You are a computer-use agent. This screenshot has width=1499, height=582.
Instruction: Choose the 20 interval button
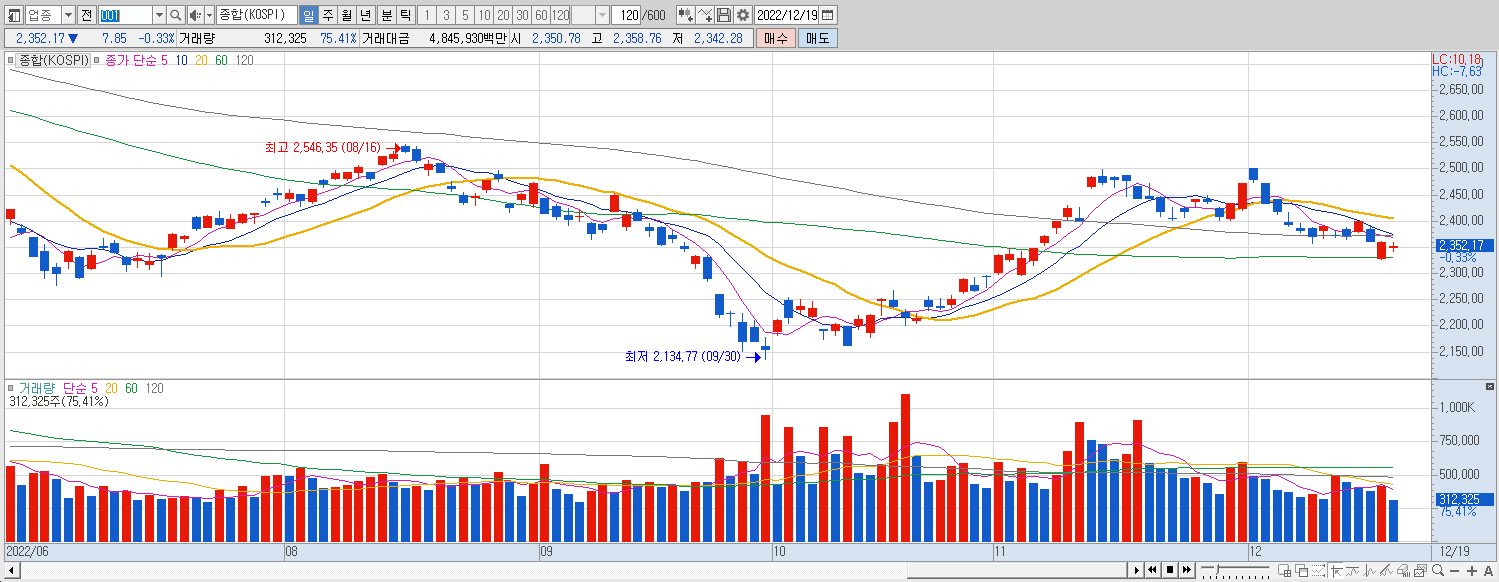[503, 15]
